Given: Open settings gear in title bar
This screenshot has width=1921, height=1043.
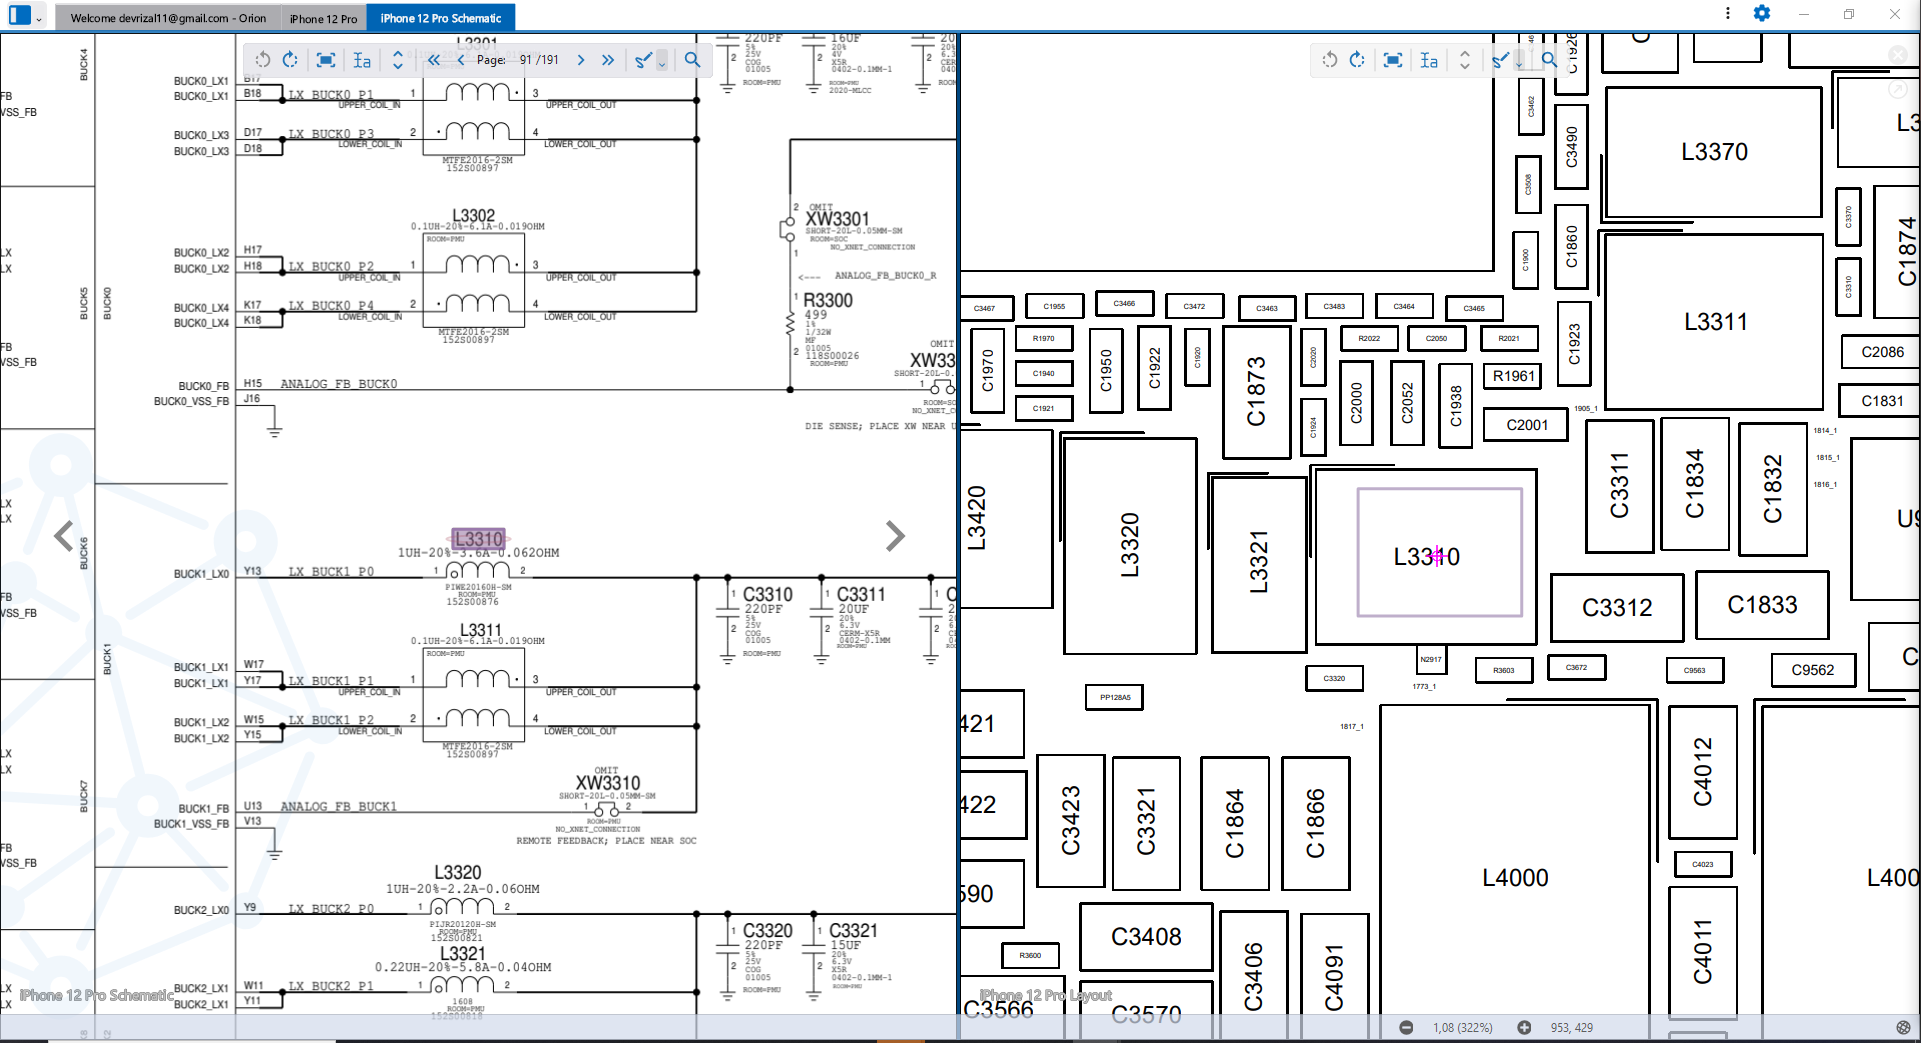Looking at the screenshot, I should click(x=1762, y=13).
